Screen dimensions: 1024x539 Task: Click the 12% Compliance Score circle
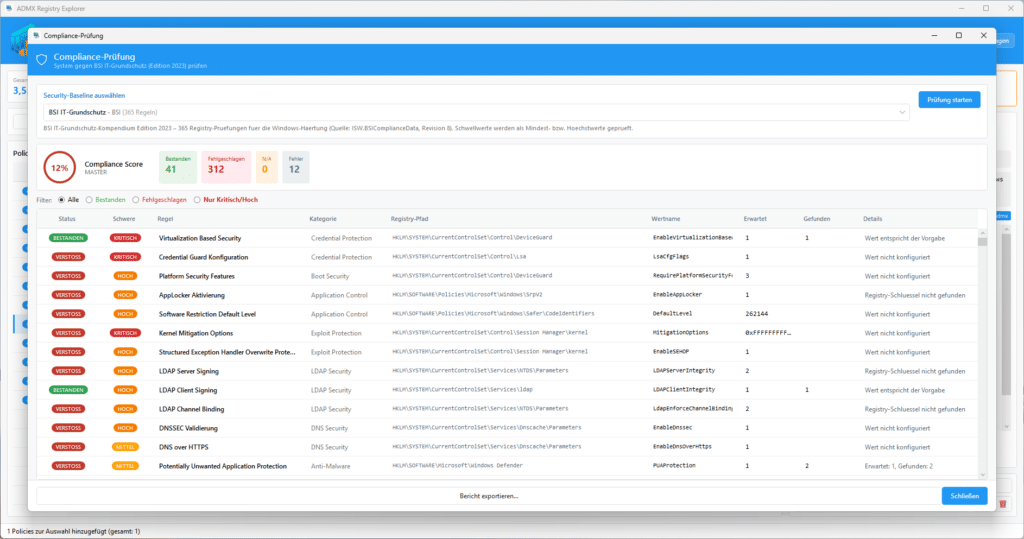point(59,168)
